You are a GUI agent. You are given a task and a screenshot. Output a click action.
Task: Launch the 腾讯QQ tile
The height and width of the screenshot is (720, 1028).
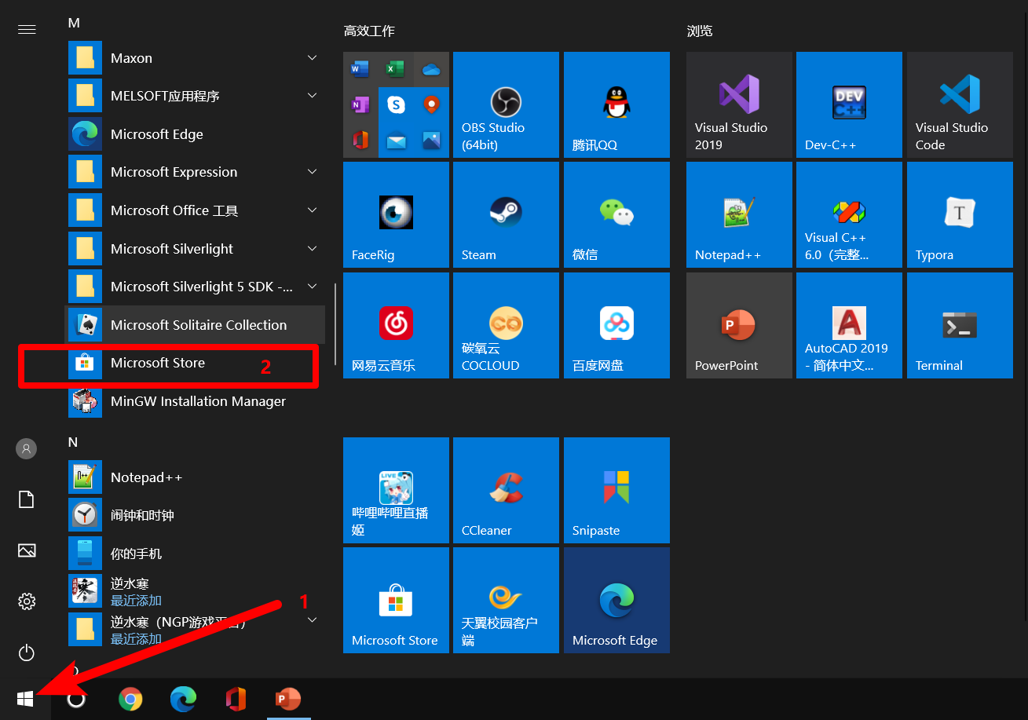click(616, 104)
